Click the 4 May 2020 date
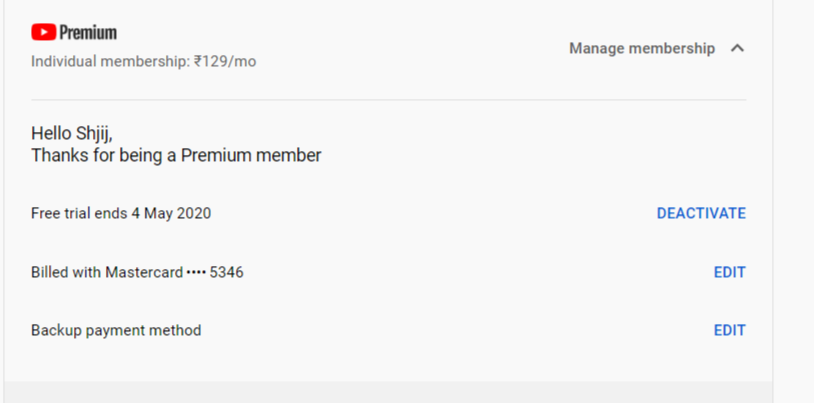This screenshot has width=814, height=403. [x=171, y=213]
